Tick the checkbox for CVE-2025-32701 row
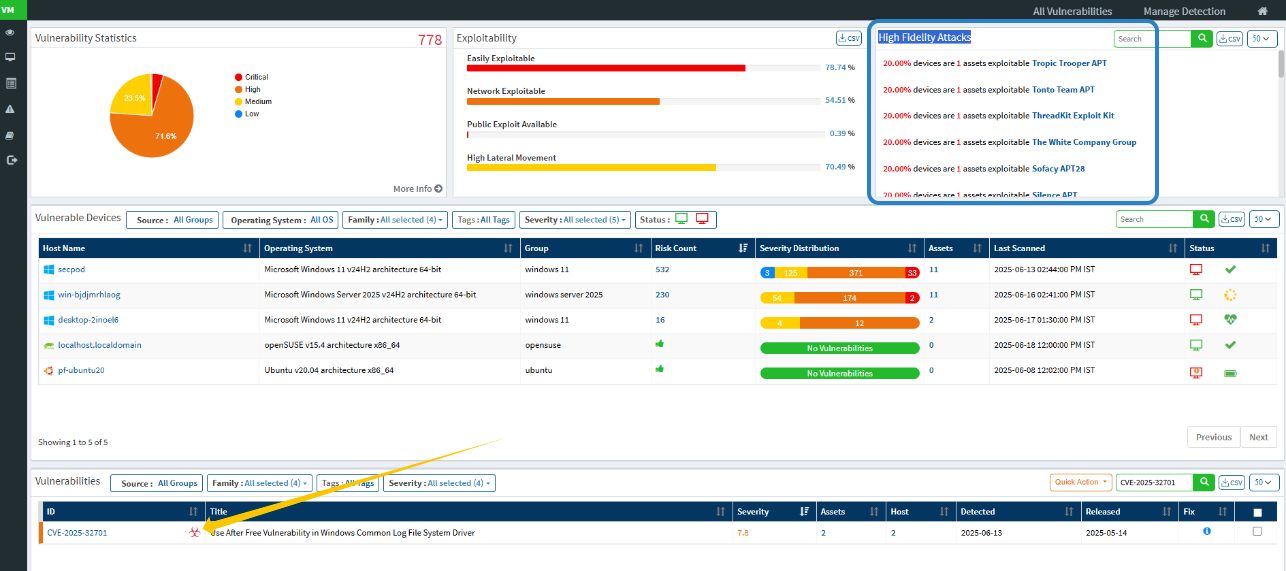 [x=1257, y=532]
